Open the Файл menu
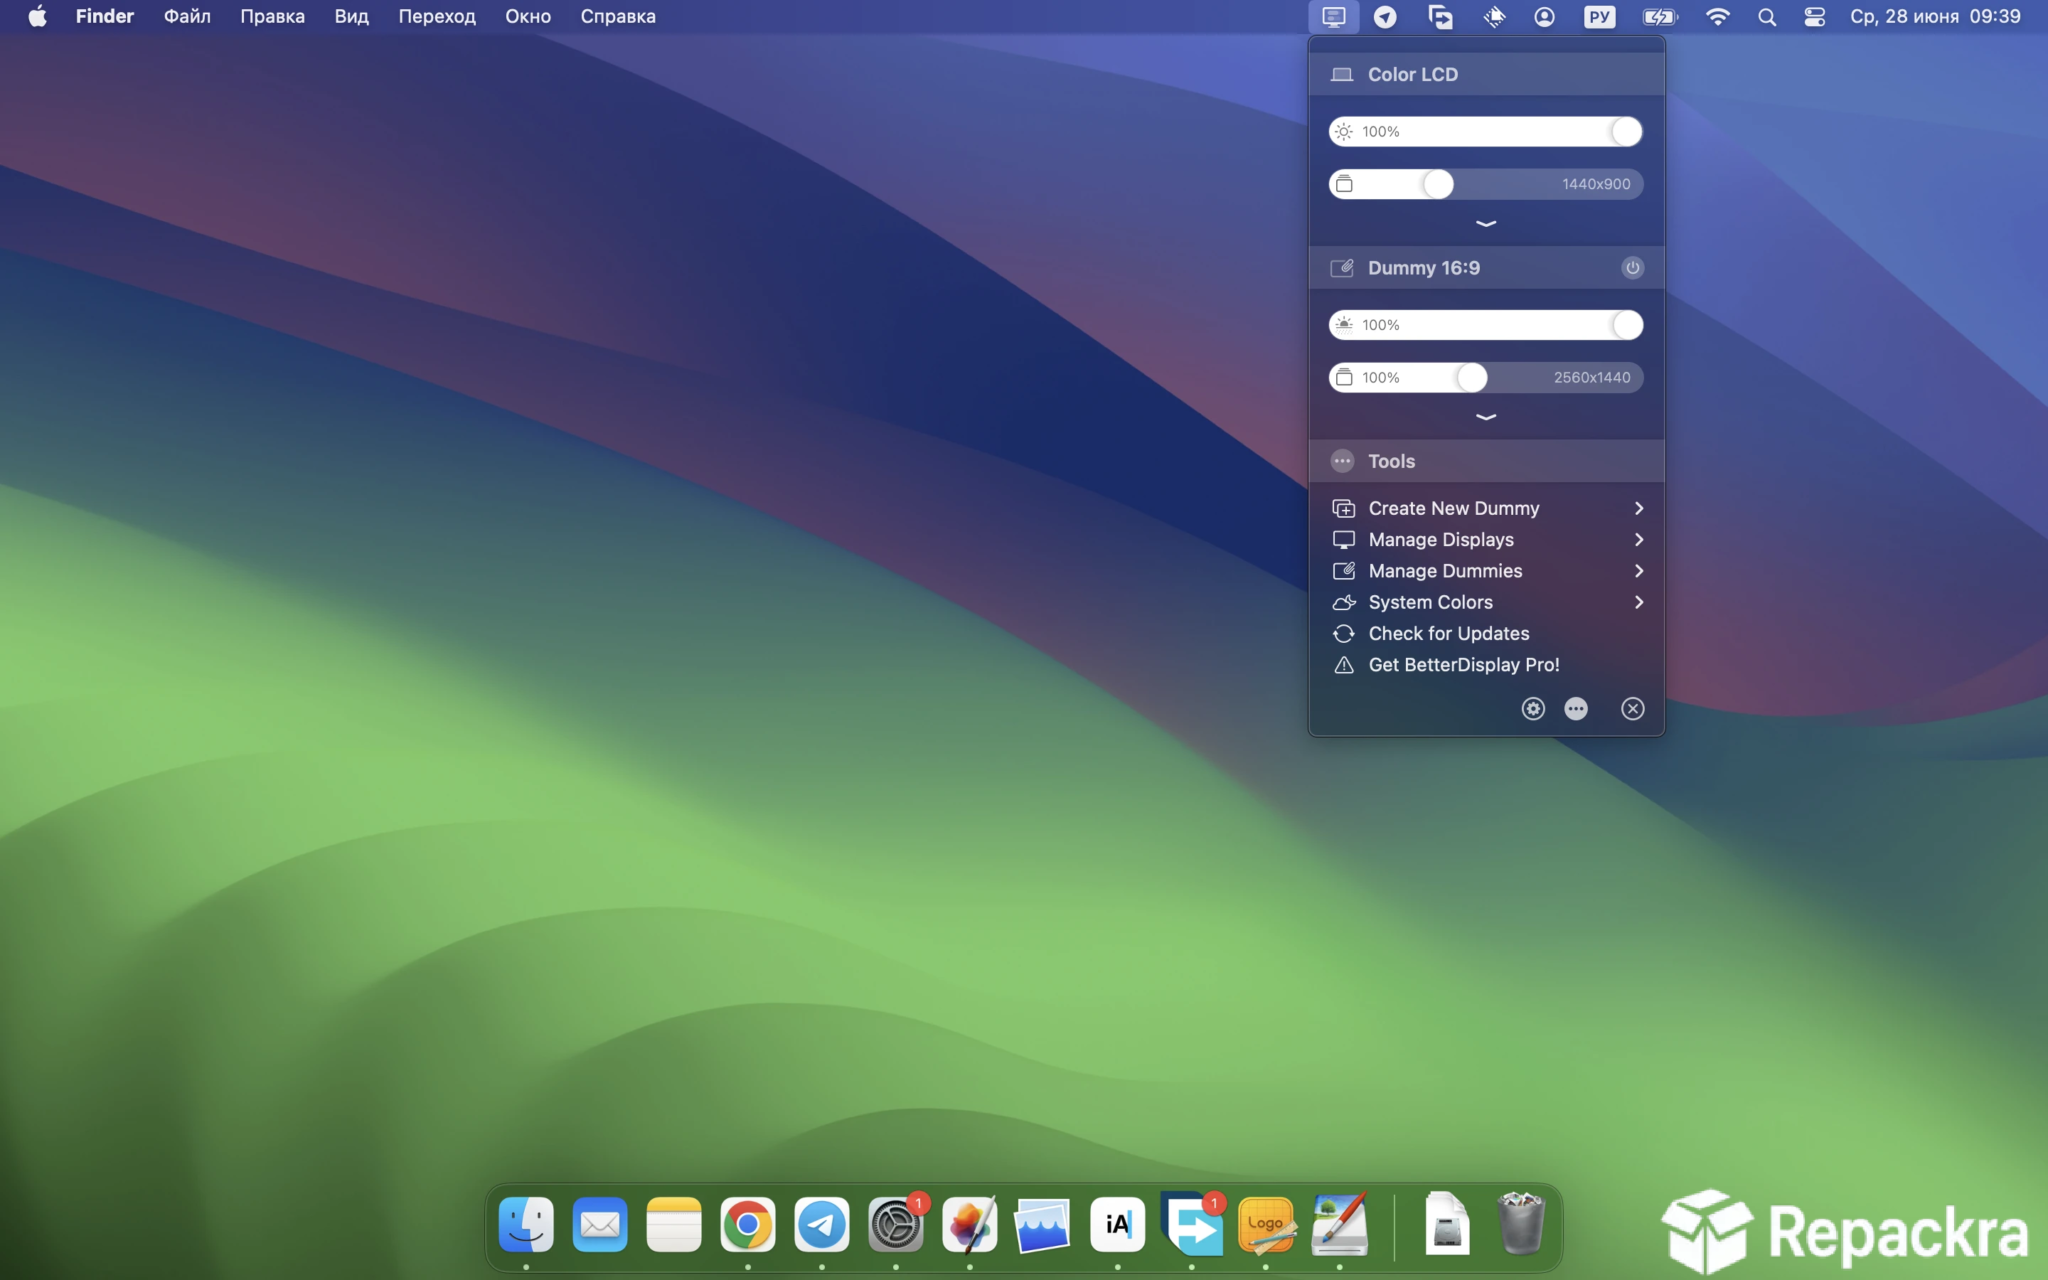Viewport: 2048px width, 1280px height. [187, 17]
